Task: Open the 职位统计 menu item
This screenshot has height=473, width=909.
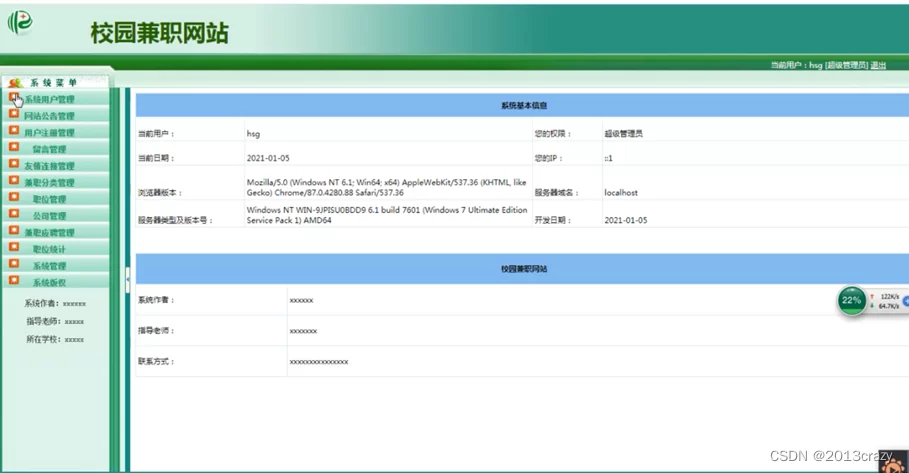Action: pos(49,249)
